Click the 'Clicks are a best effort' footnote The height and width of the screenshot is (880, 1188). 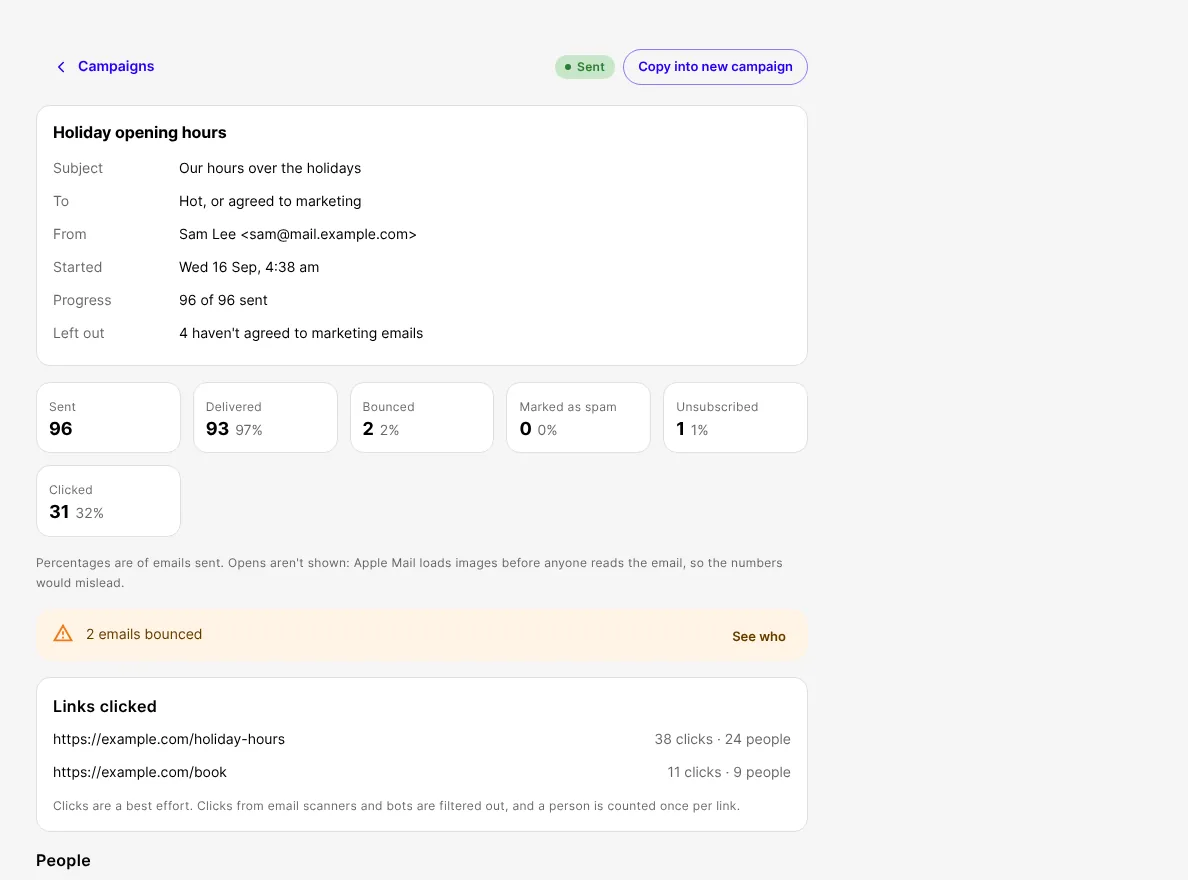tap(396, 806)
